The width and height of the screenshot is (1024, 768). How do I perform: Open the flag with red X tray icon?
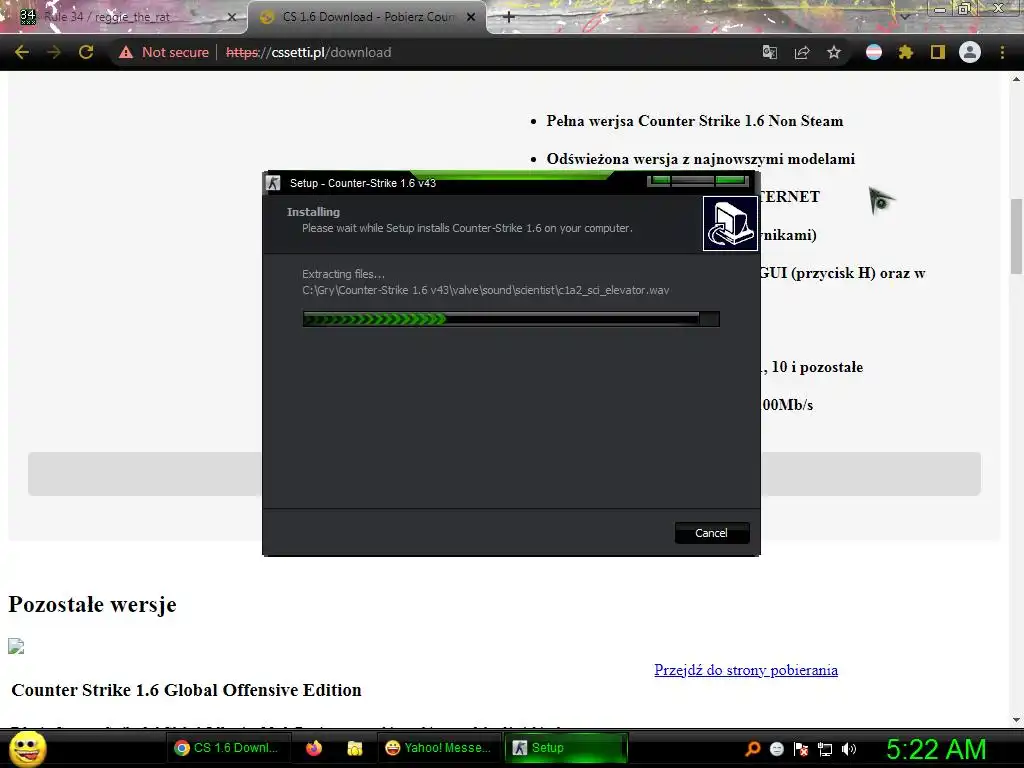[x=801, y=748]
